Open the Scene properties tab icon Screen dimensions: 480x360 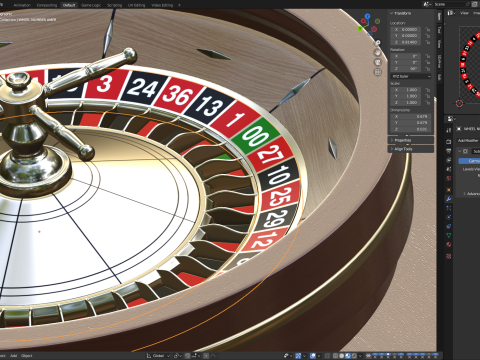coord(449,169)
